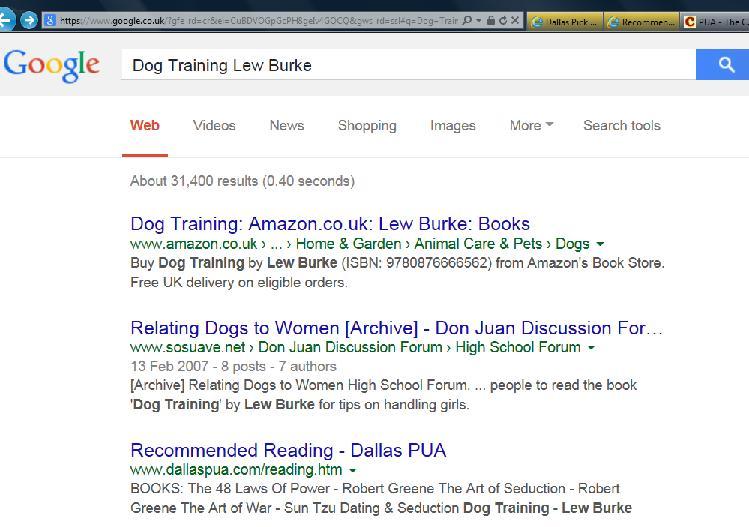This screenshot has height=527, width=749.
Task: Click www.sosuave.net green URL text
Action: (x=187, y=347)
